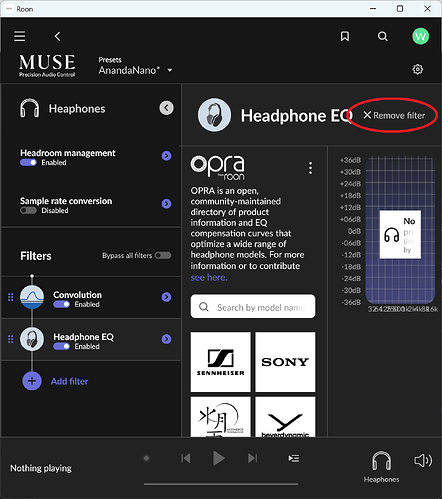Open volume control speaker icon
The width and height of the screenshot is (442, 499).
tap(423, 460)
